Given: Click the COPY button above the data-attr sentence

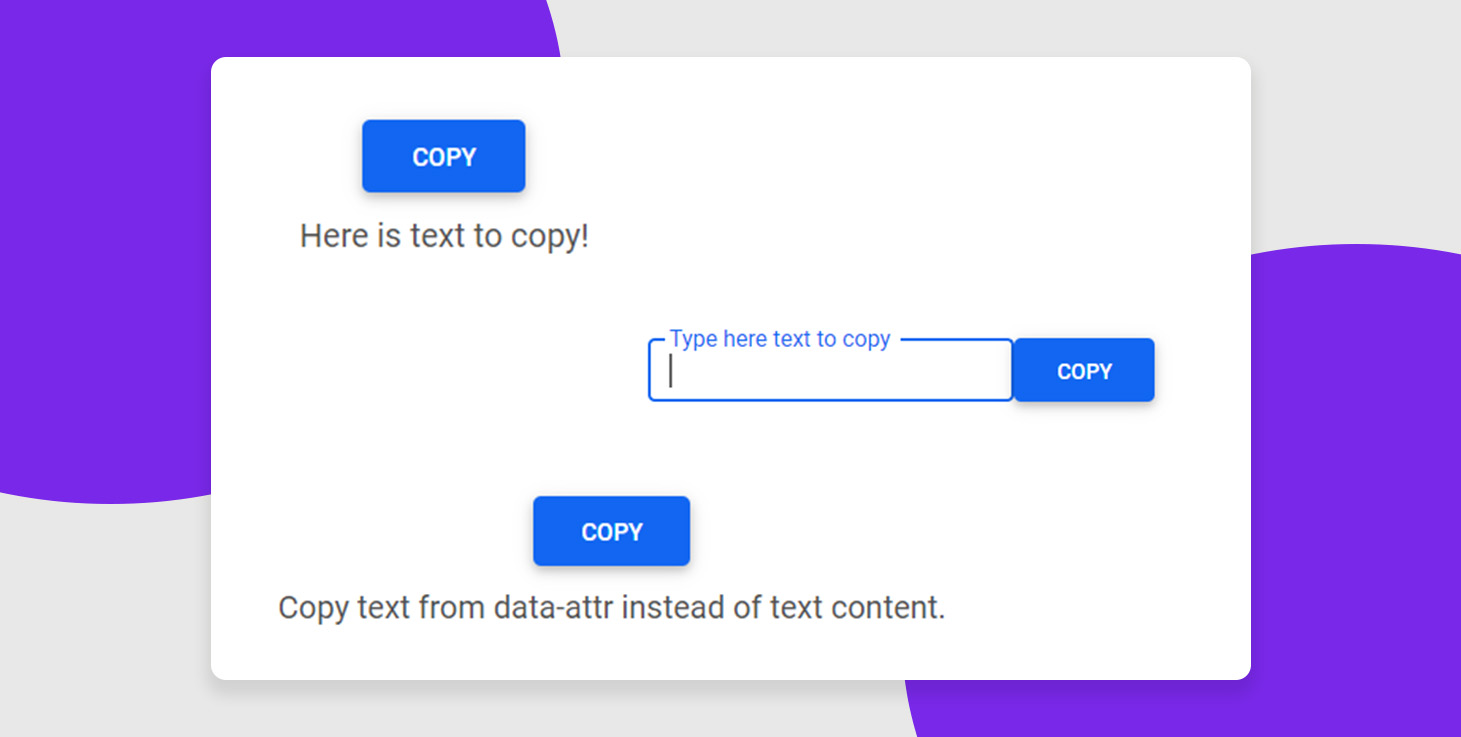Looking at the screenshot, I should click(x=611, y=531).
